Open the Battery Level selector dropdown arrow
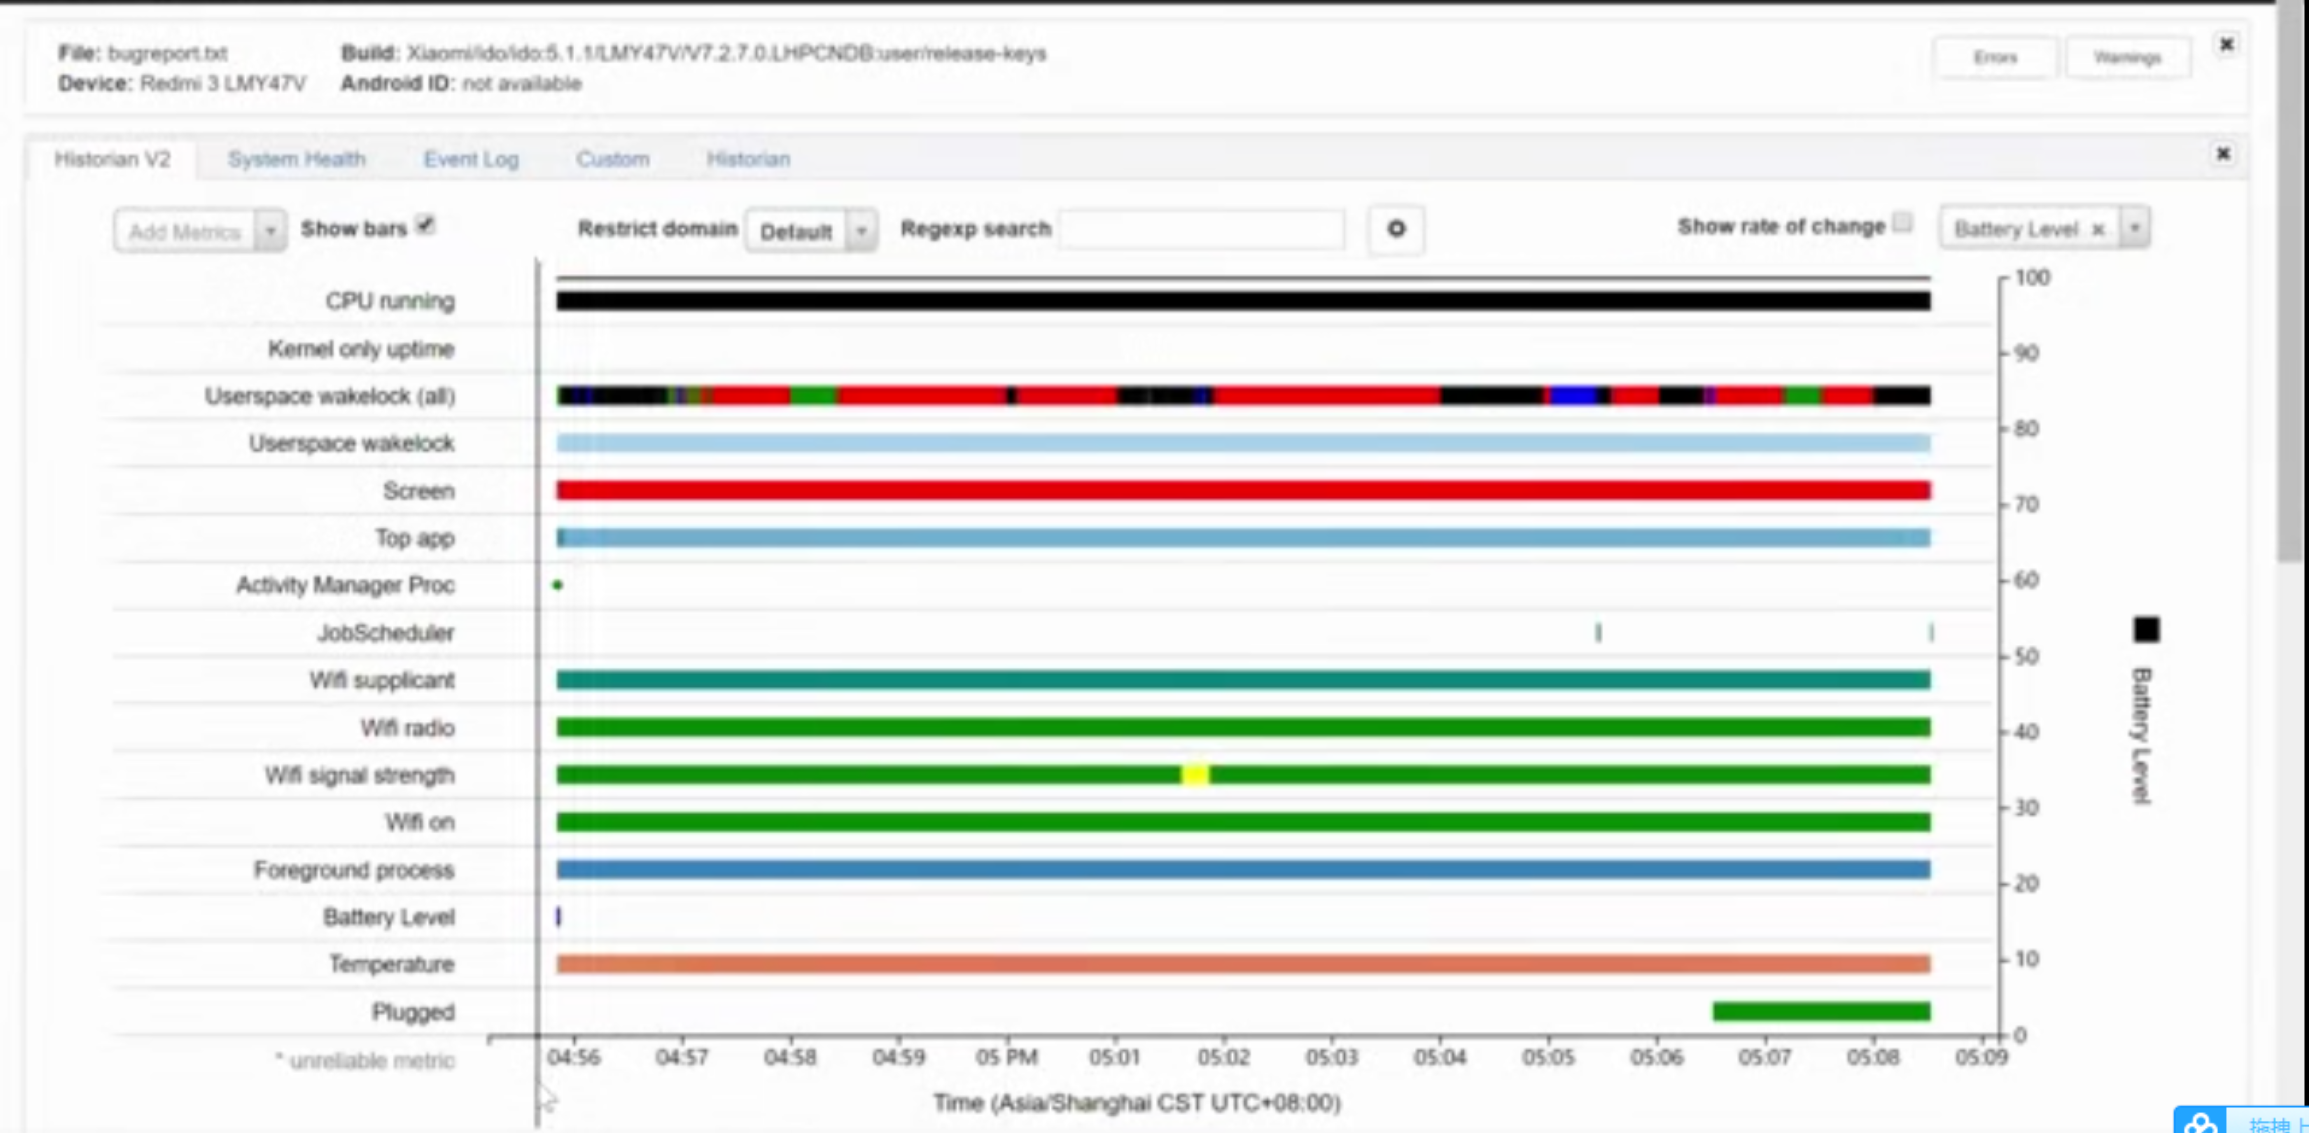The width and height of the screenshot is (2309, 1133). pyautogui.click(x=2134, y=228)
